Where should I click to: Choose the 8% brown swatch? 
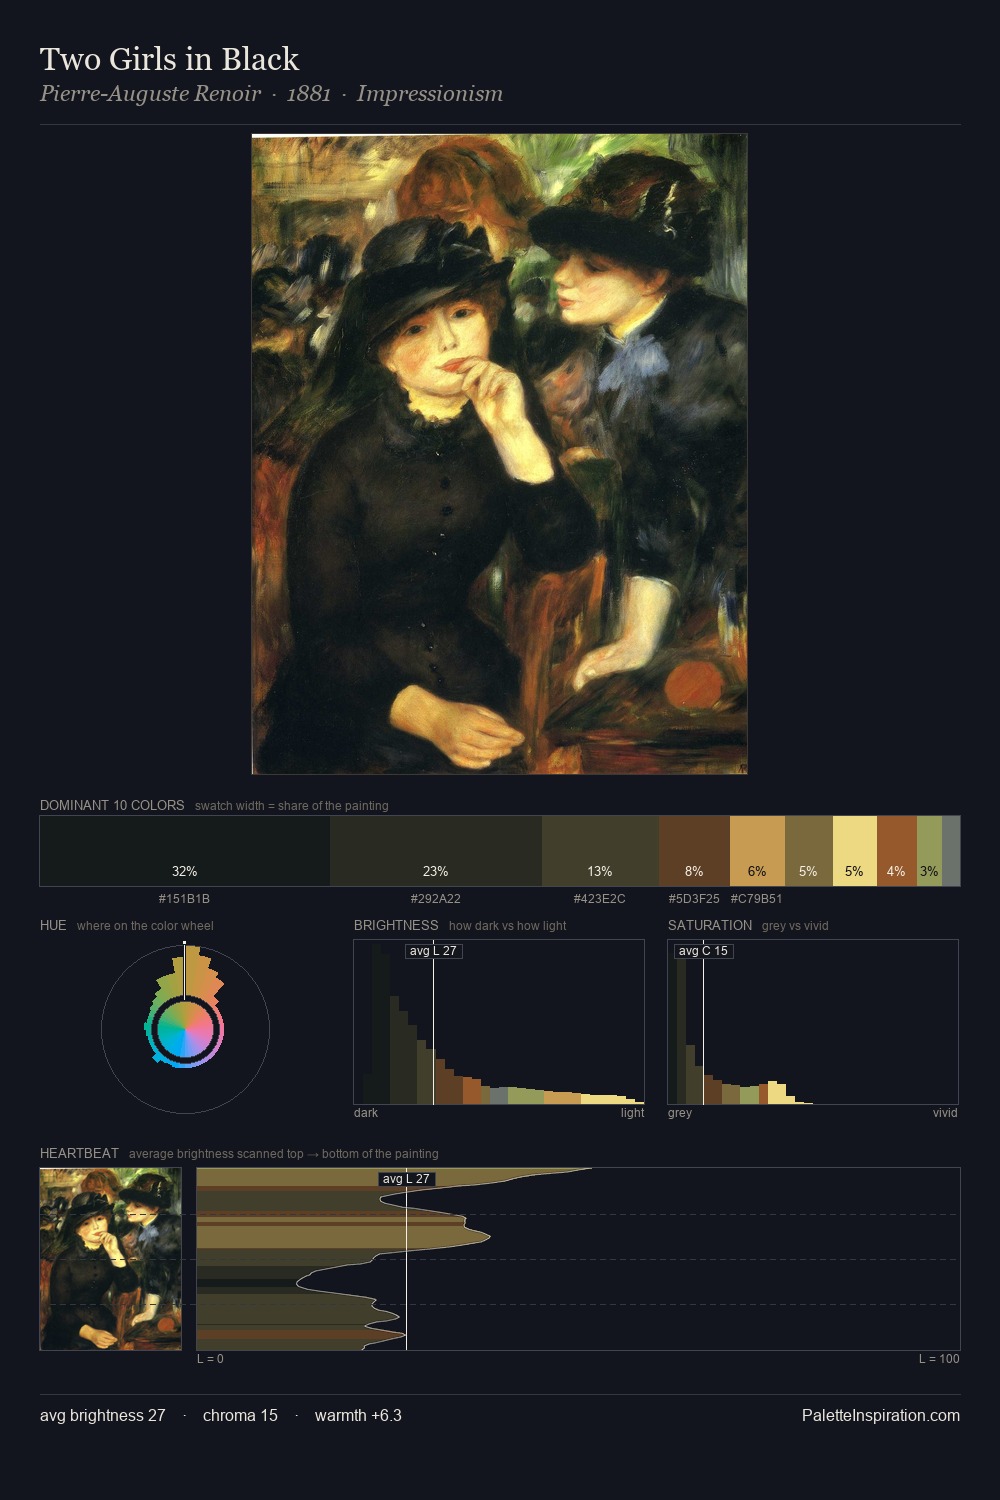coord(694,851)
